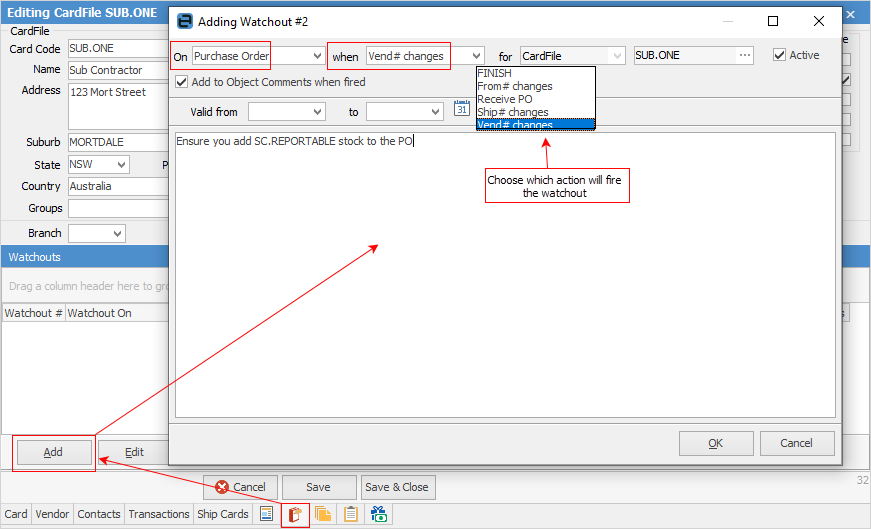Click the Add watchout button

point(54,452)
